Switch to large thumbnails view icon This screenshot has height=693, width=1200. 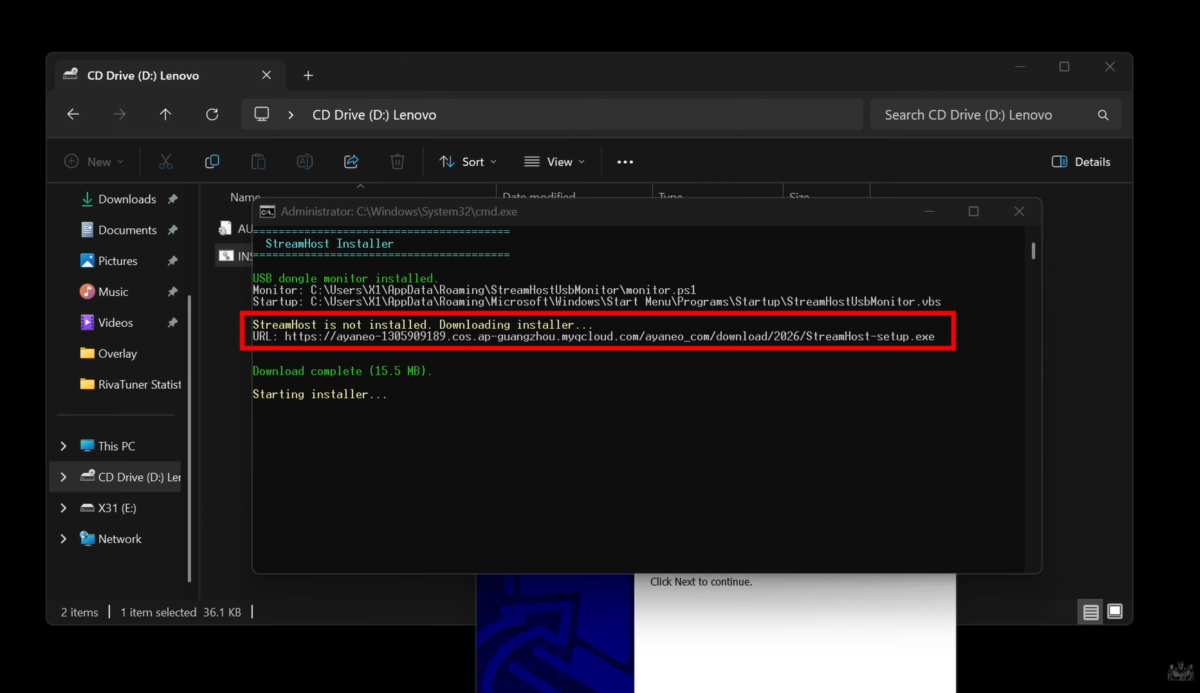pyautogui.click(x=1115, y=612)
